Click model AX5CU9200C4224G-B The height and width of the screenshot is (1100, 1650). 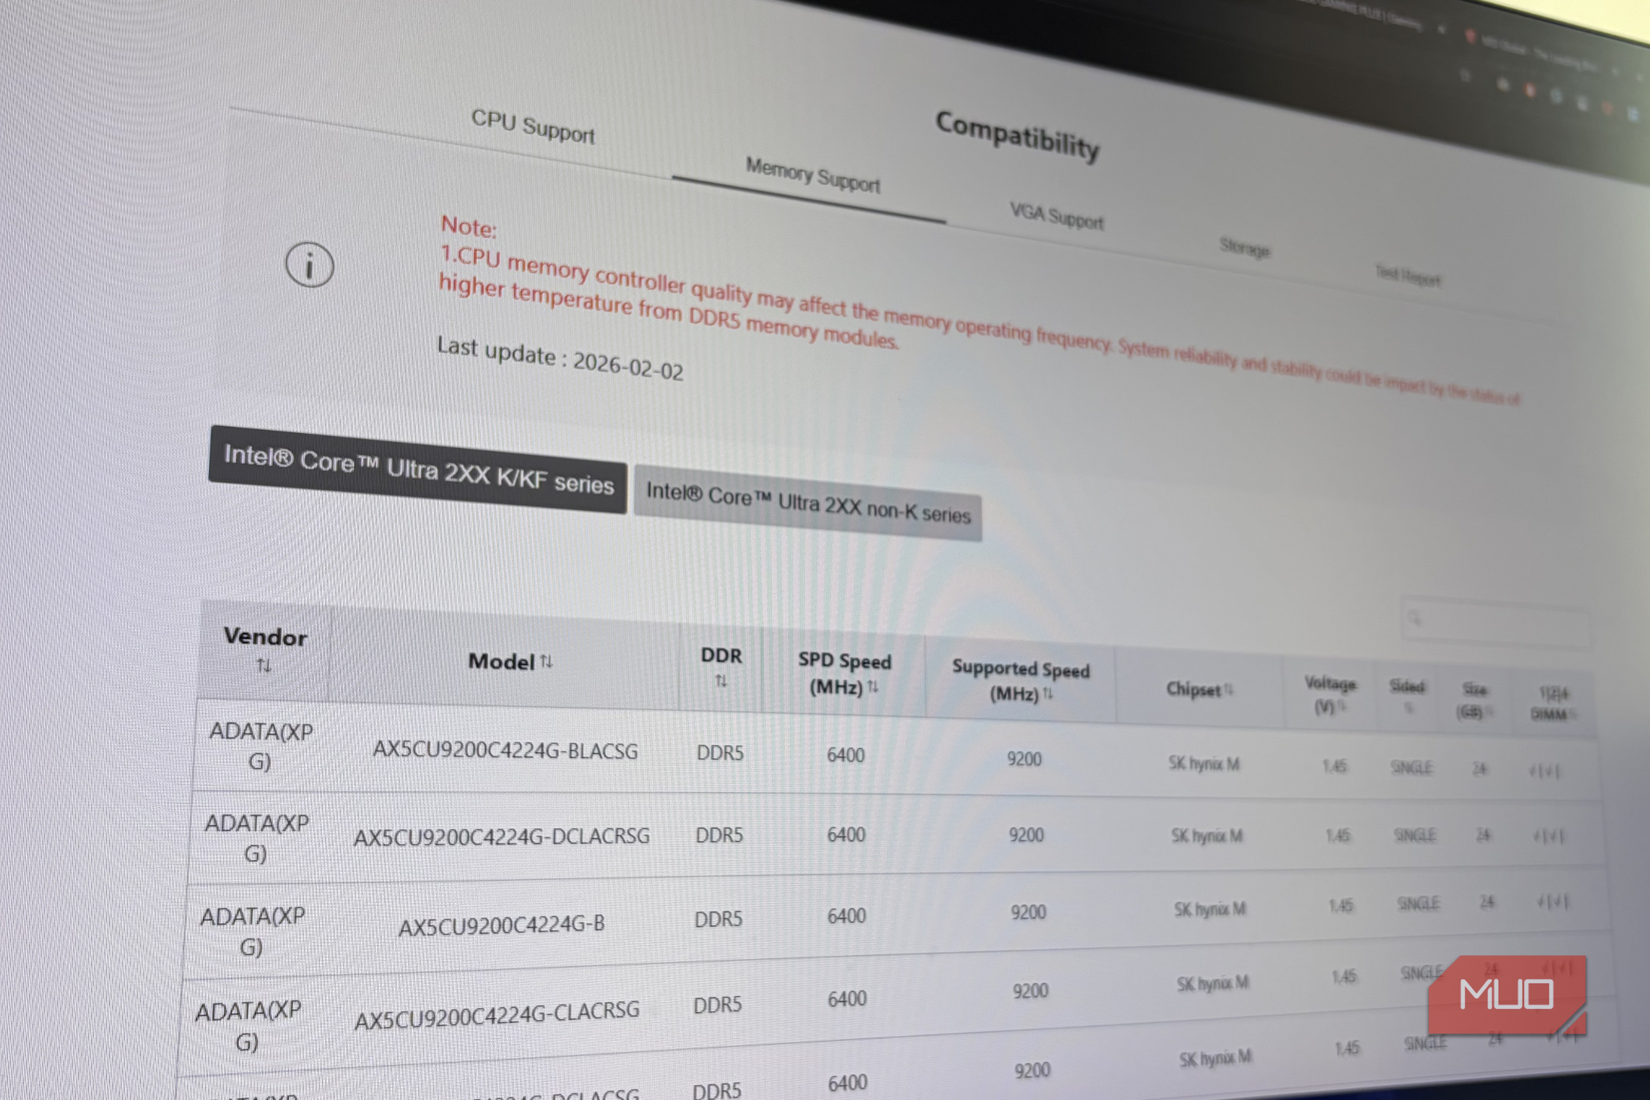click(x=501, y=925)
